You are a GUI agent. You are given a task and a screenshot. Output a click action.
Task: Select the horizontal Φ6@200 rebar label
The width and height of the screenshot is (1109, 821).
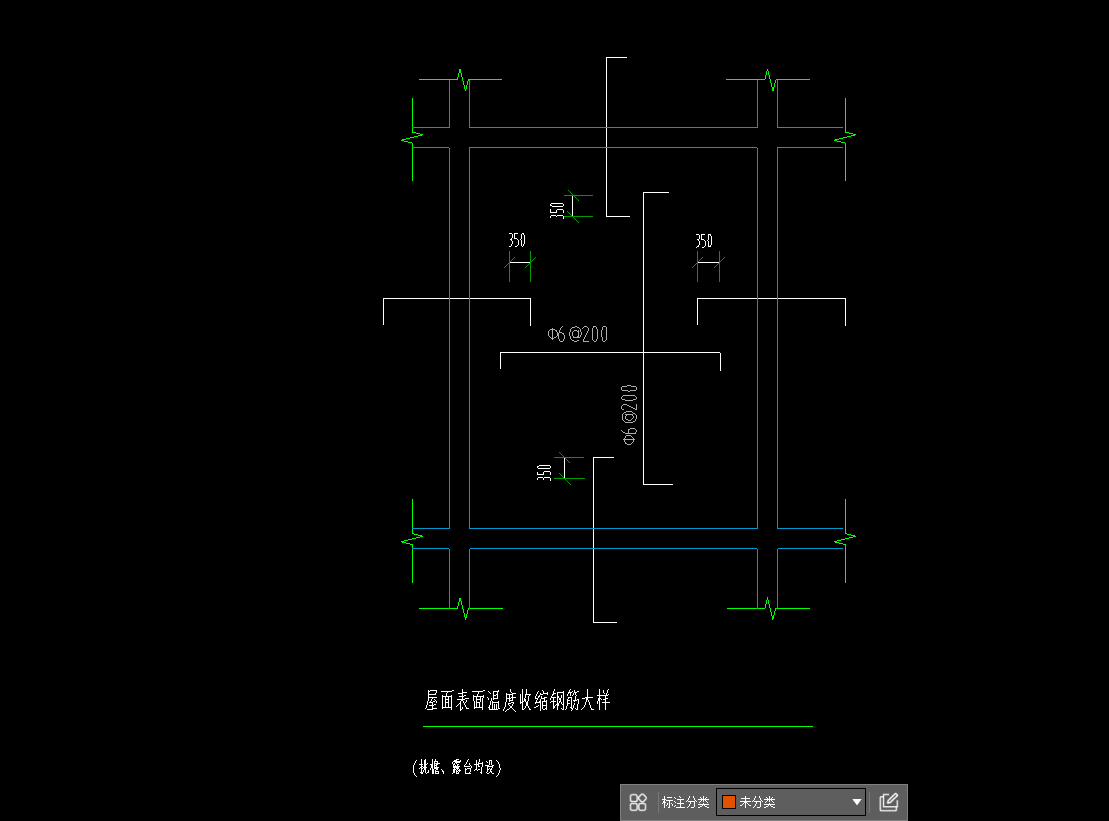(578, 334)
